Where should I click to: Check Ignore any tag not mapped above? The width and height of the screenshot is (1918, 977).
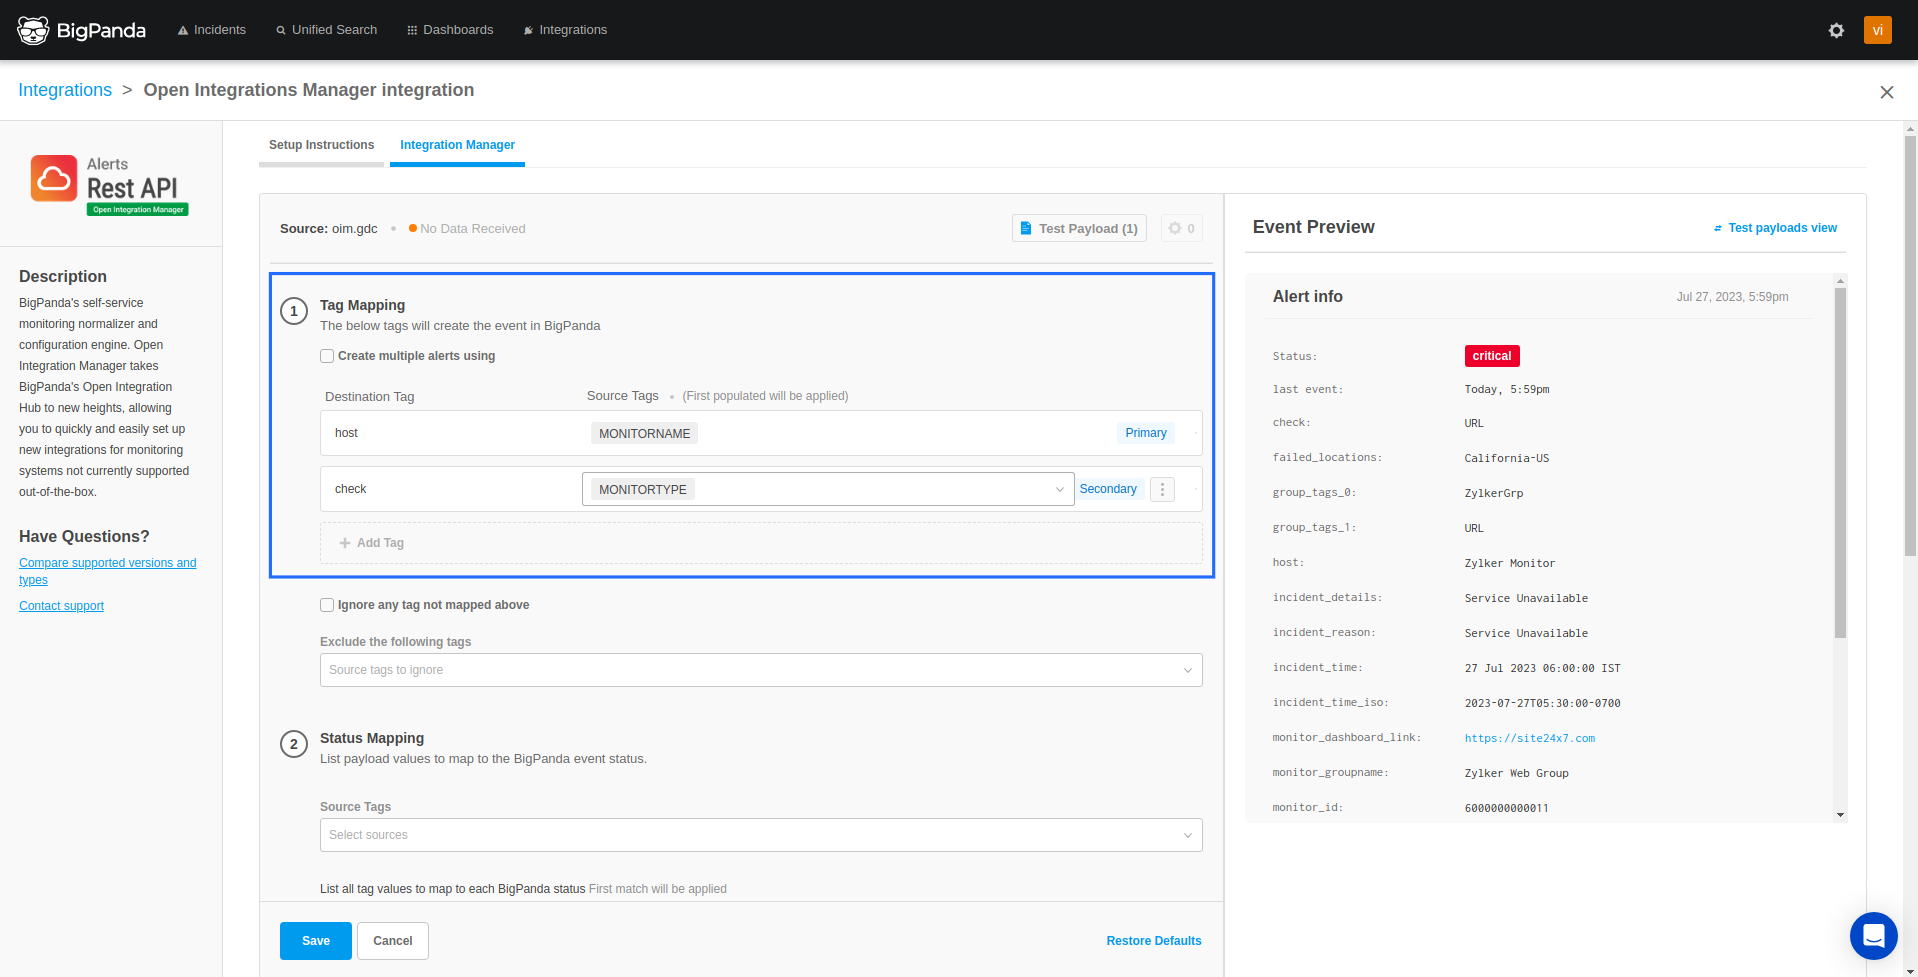(327, 605)
